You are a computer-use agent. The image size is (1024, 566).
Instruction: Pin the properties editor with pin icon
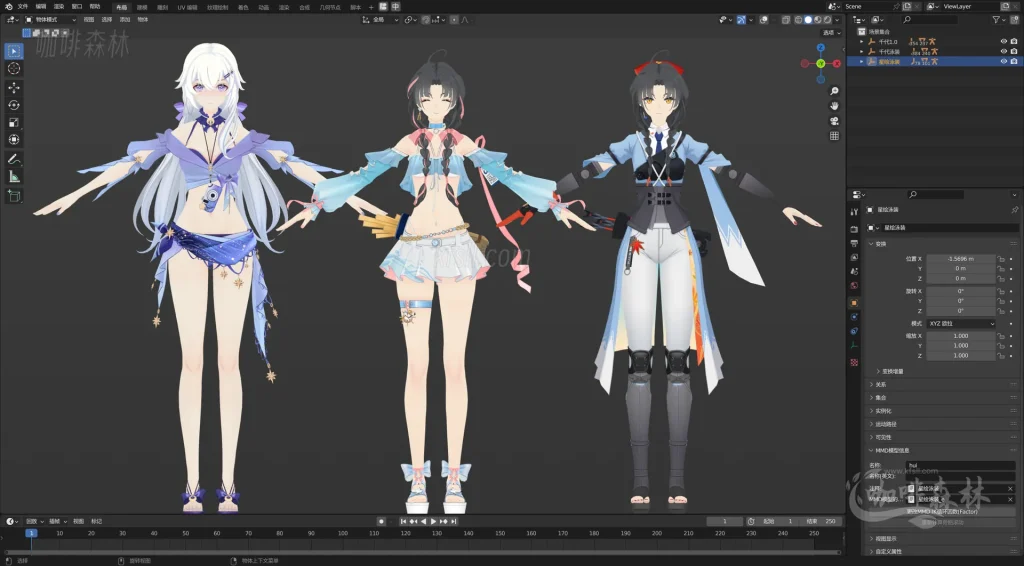1014,210
